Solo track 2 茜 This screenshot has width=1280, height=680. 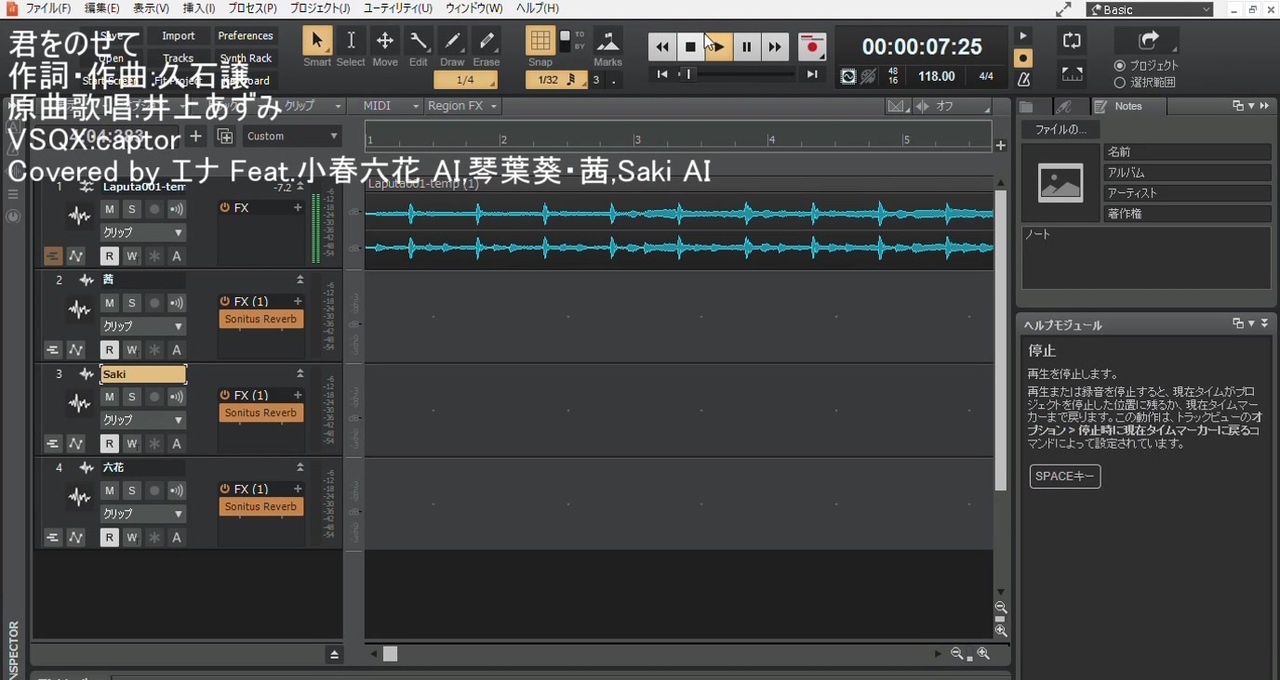[x=131, y=303]
